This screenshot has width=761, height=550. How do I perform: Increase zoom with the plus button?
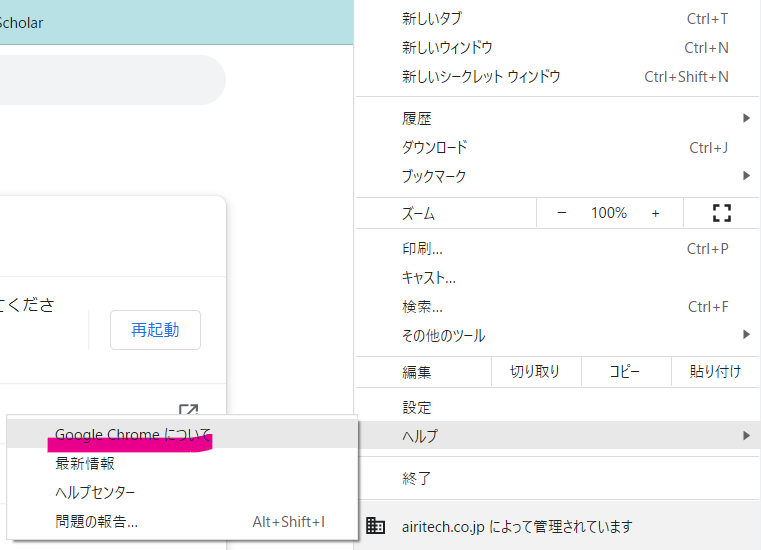pyautogui.click(x=655, y=213)
